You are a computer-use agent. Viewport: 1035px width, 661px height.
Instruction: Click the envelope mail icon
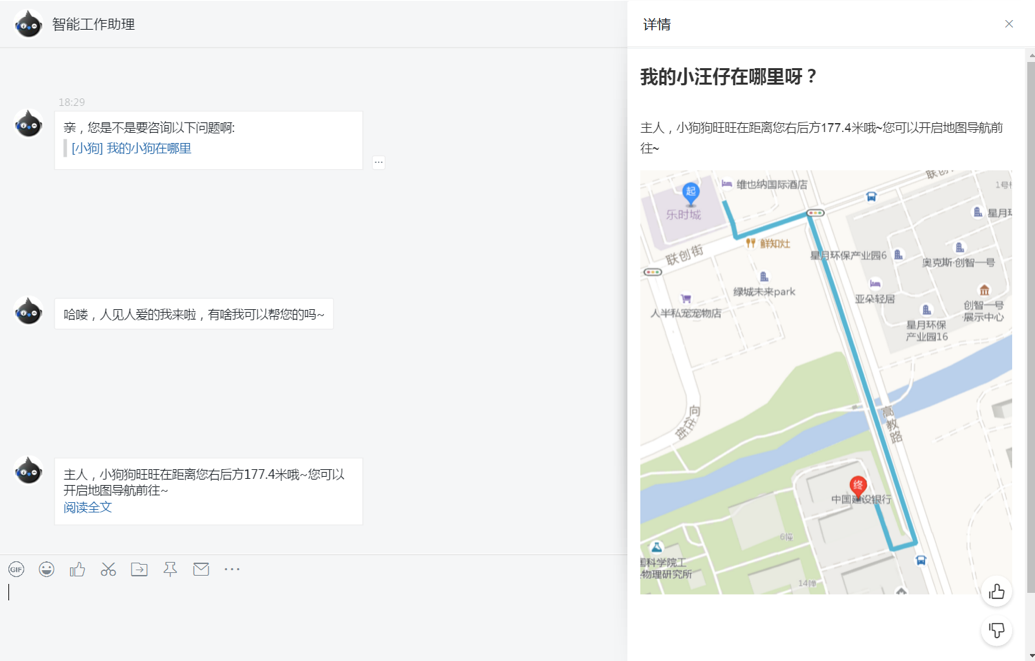coord(201,569)
